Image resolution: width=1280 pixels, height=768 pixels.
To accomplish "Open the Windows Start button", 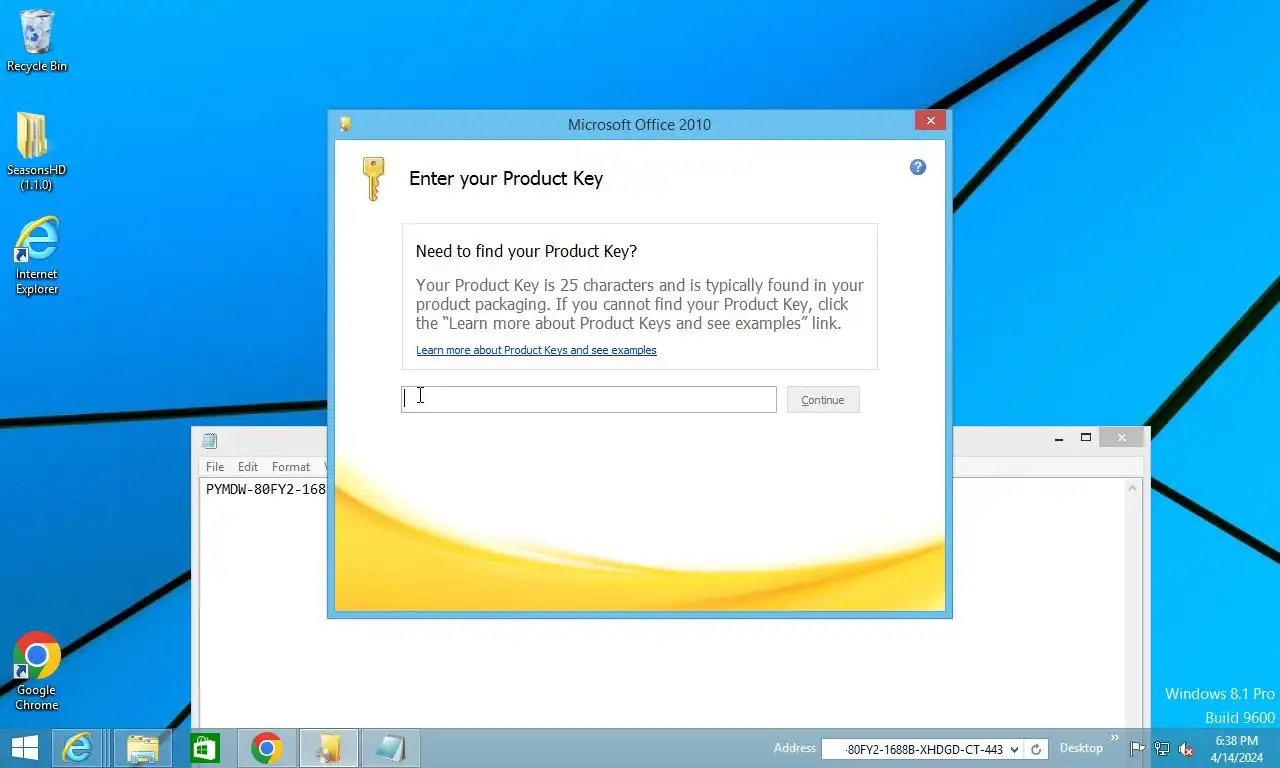I will (25, 748).
